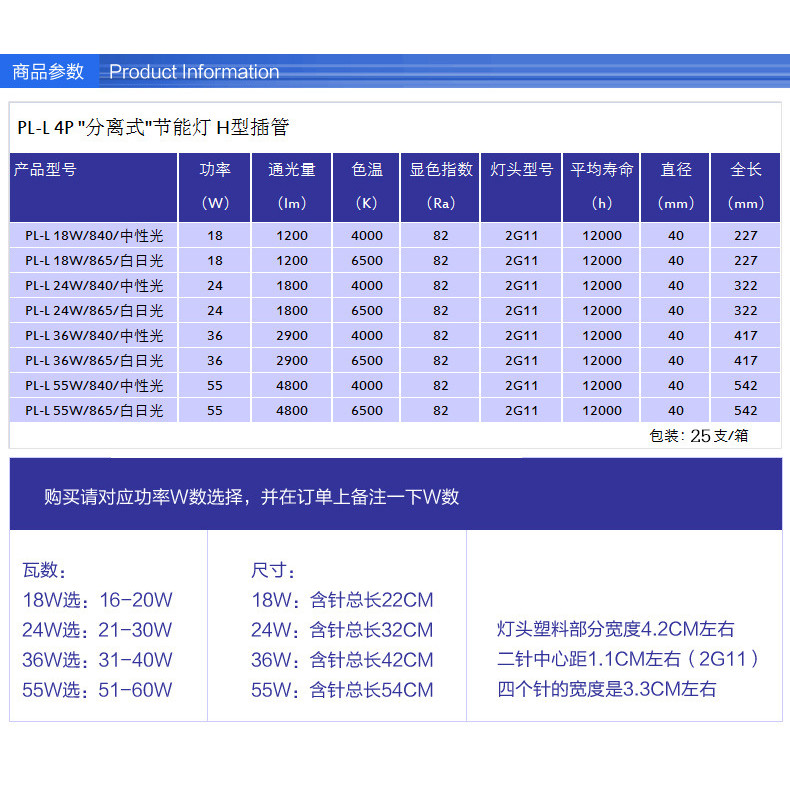
Task: Click the 显色指数 (Ra) column header
Action: pyautogui.click(x=440, y=186)
